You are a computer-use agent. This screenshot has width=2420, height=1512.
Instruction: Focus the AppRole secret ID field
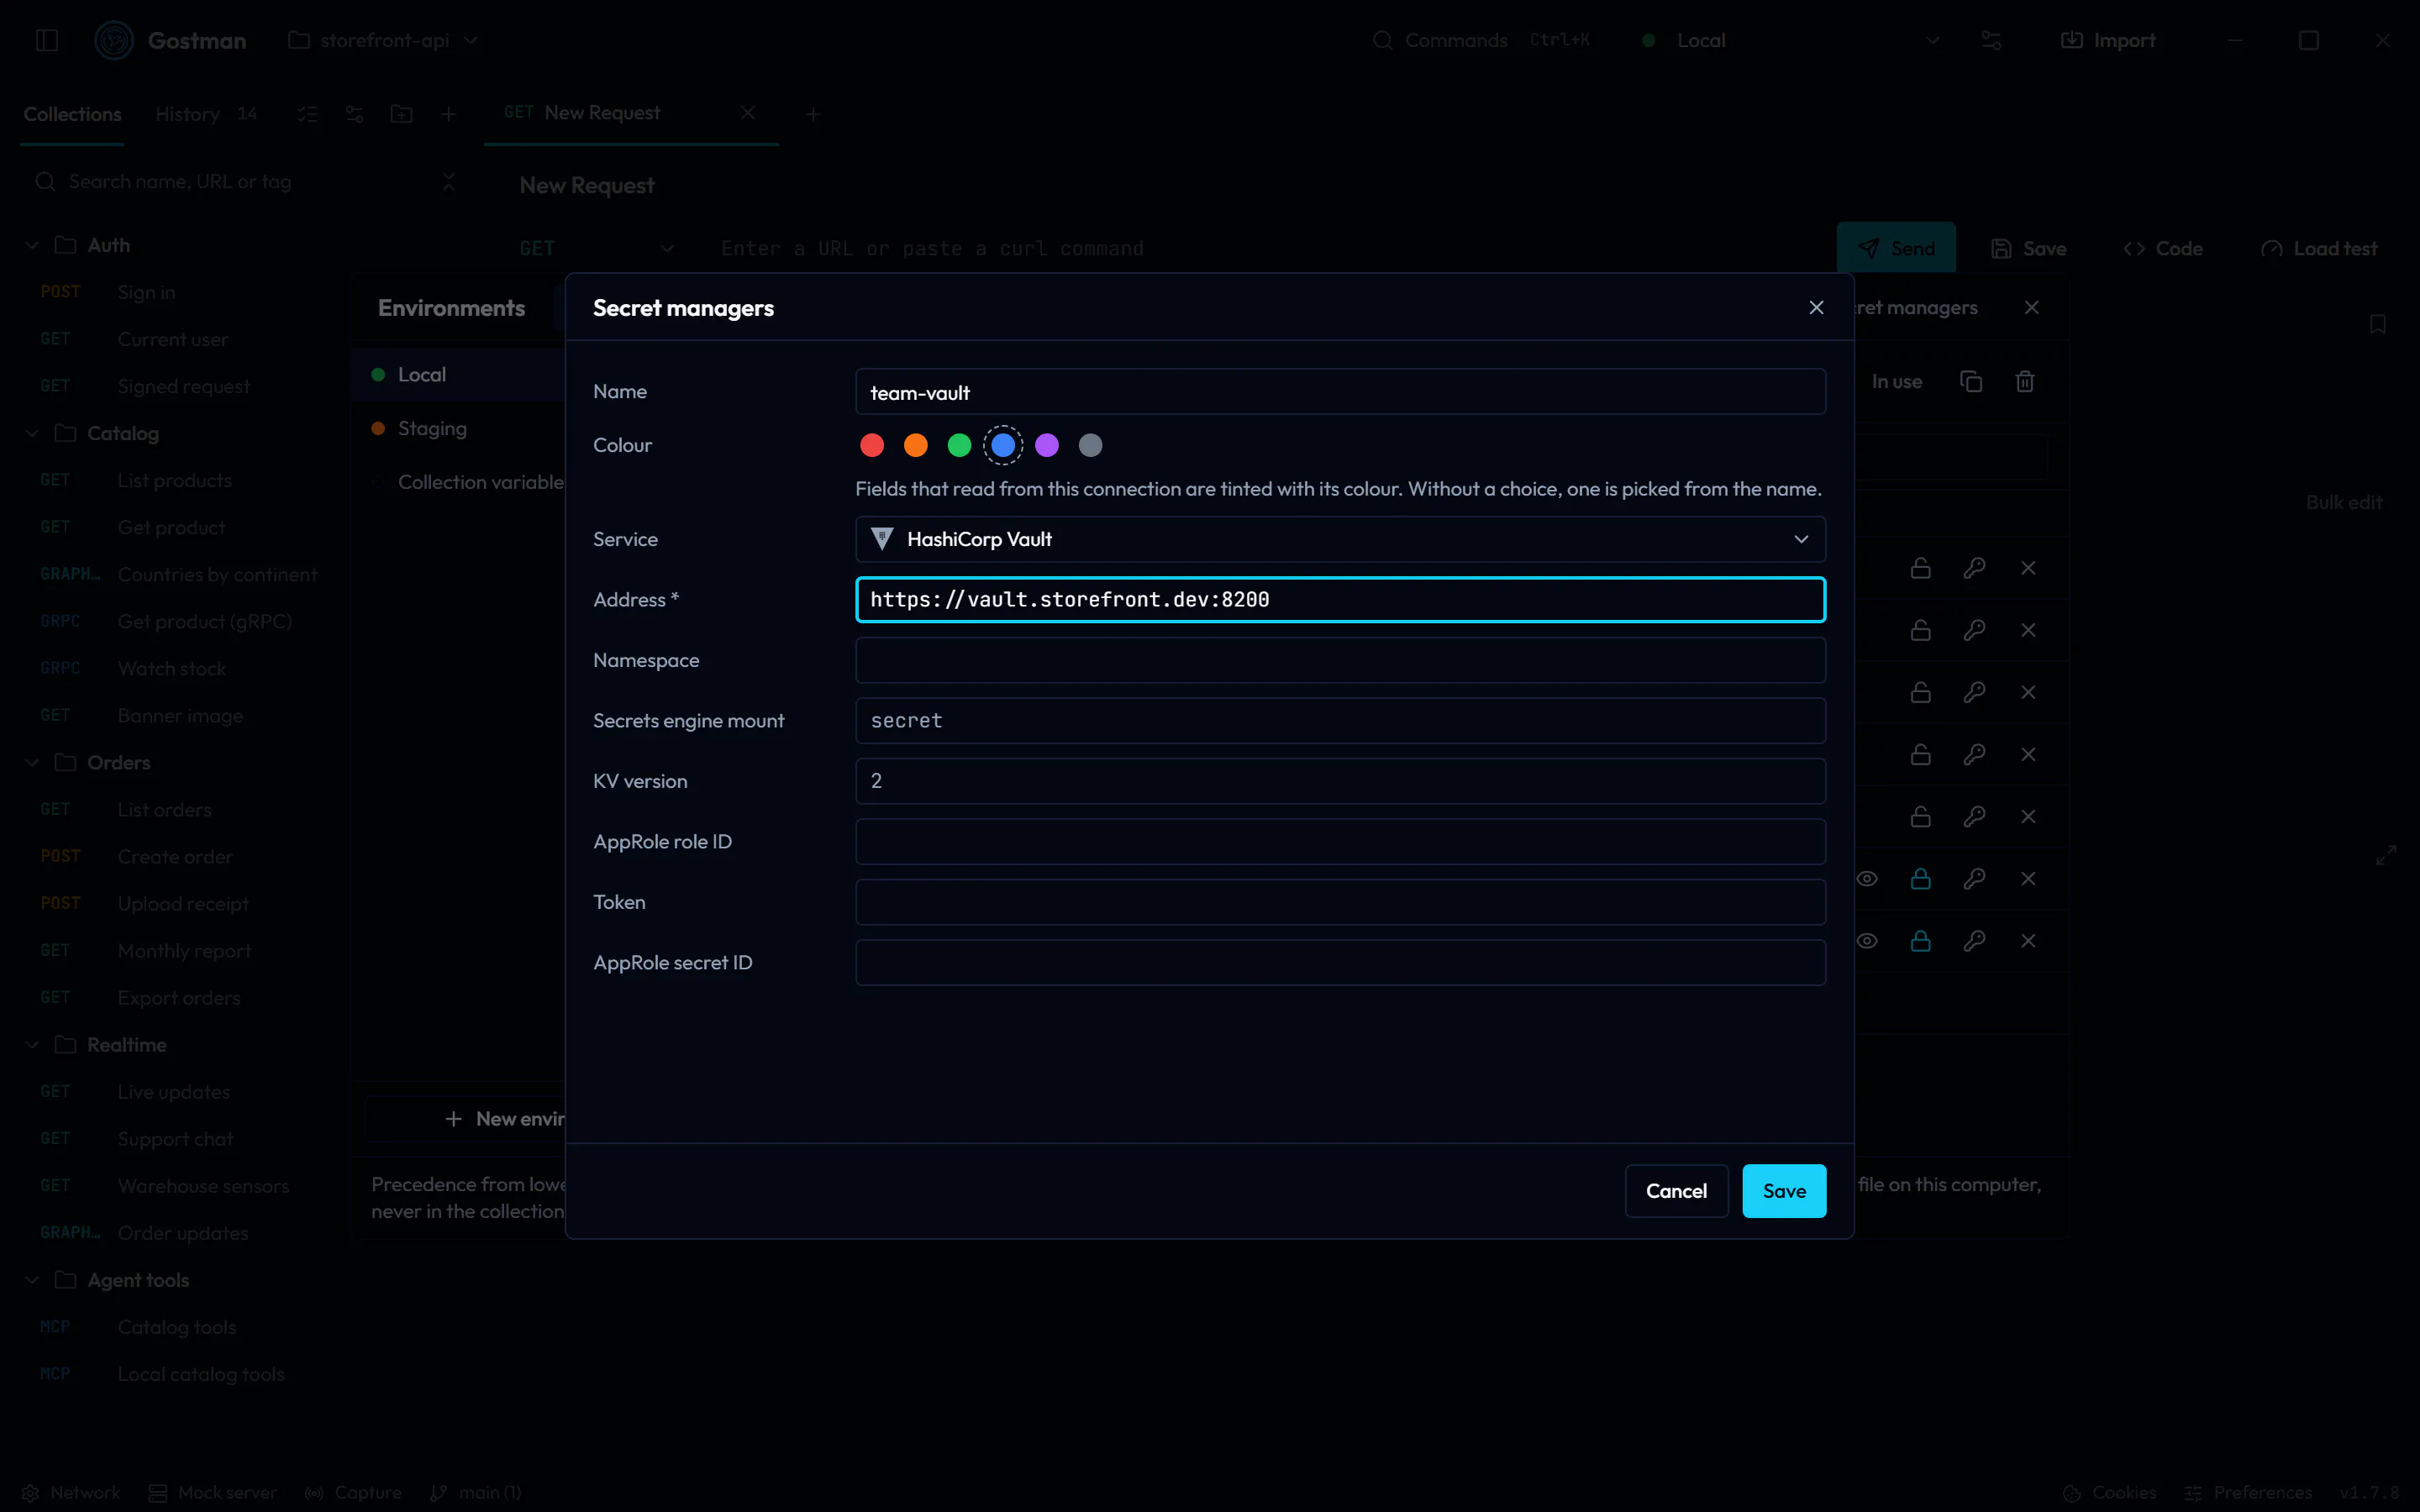[x=1340, y=963]
